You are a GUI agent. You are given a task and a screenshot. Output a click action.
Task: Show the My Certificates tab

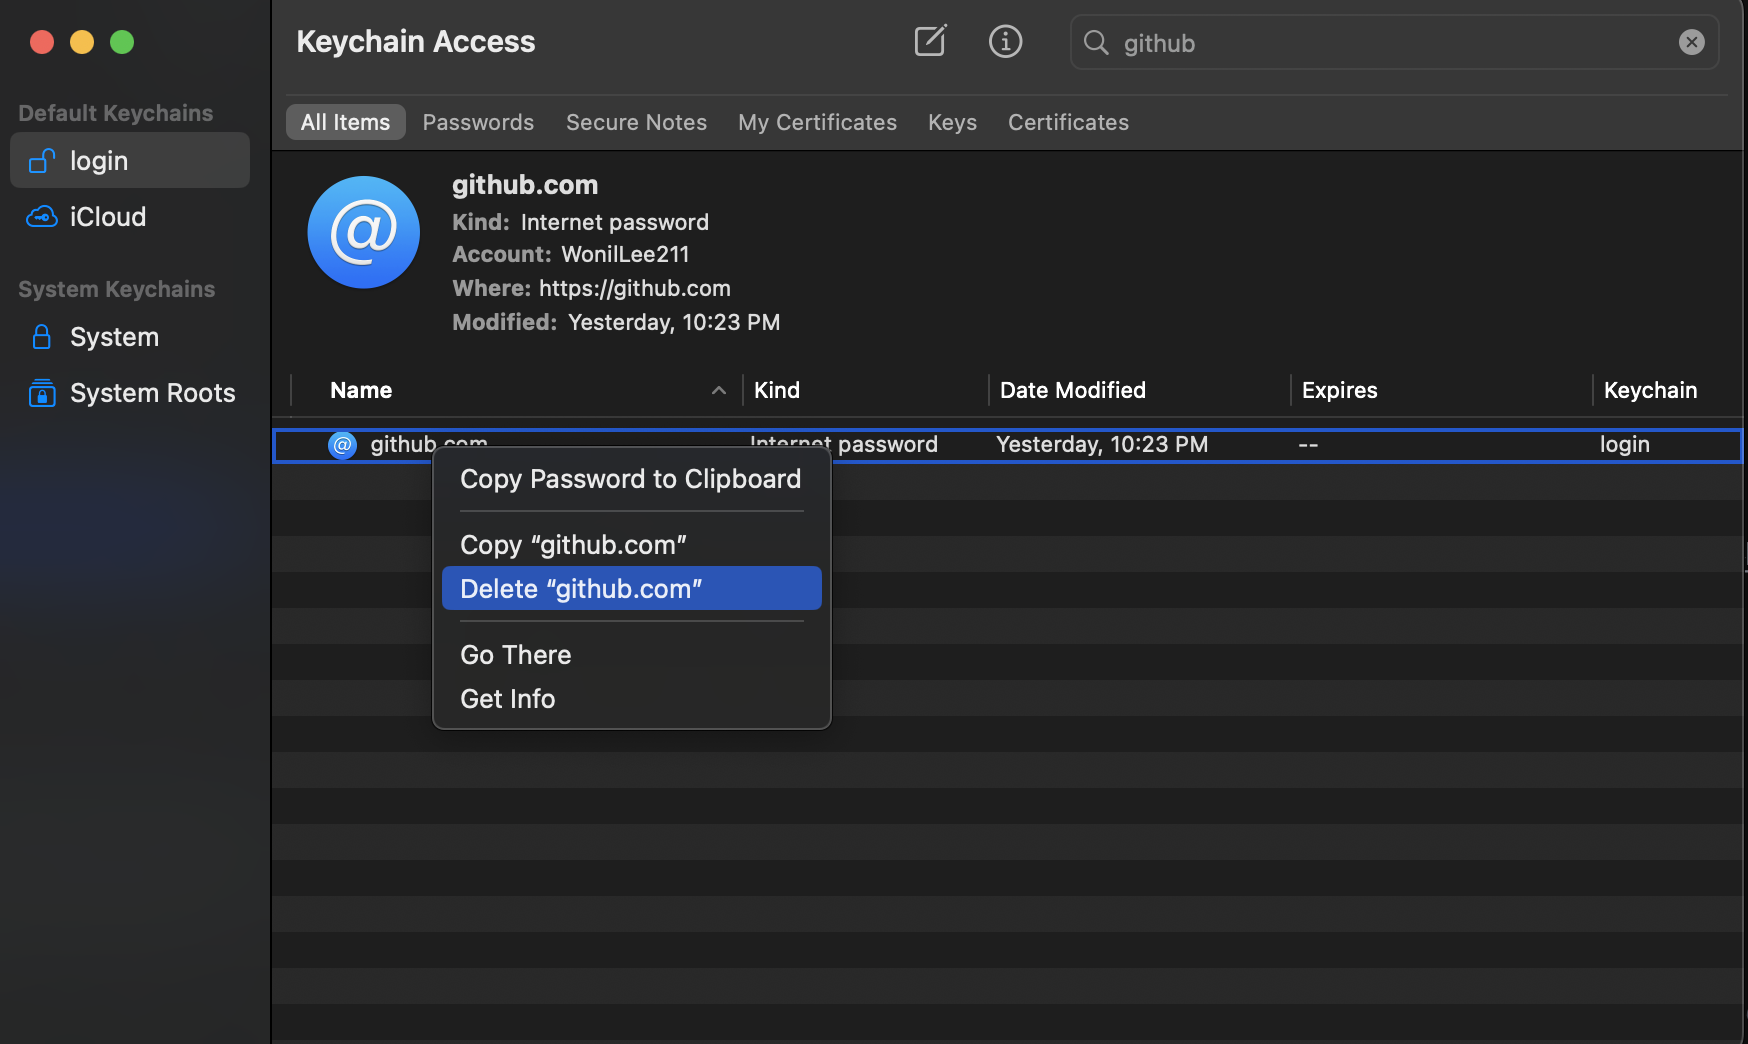pos(817,122)
